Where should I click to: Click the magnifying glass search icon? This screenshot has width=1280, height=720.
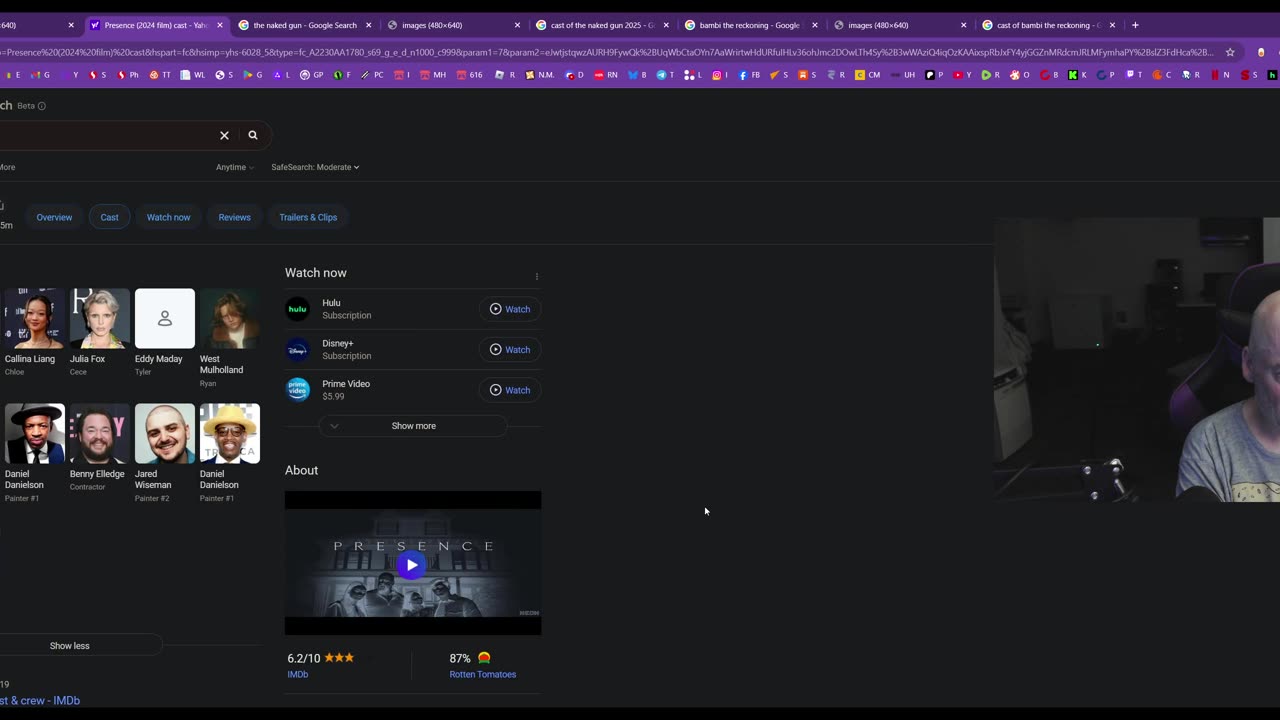tap(253, 135)
